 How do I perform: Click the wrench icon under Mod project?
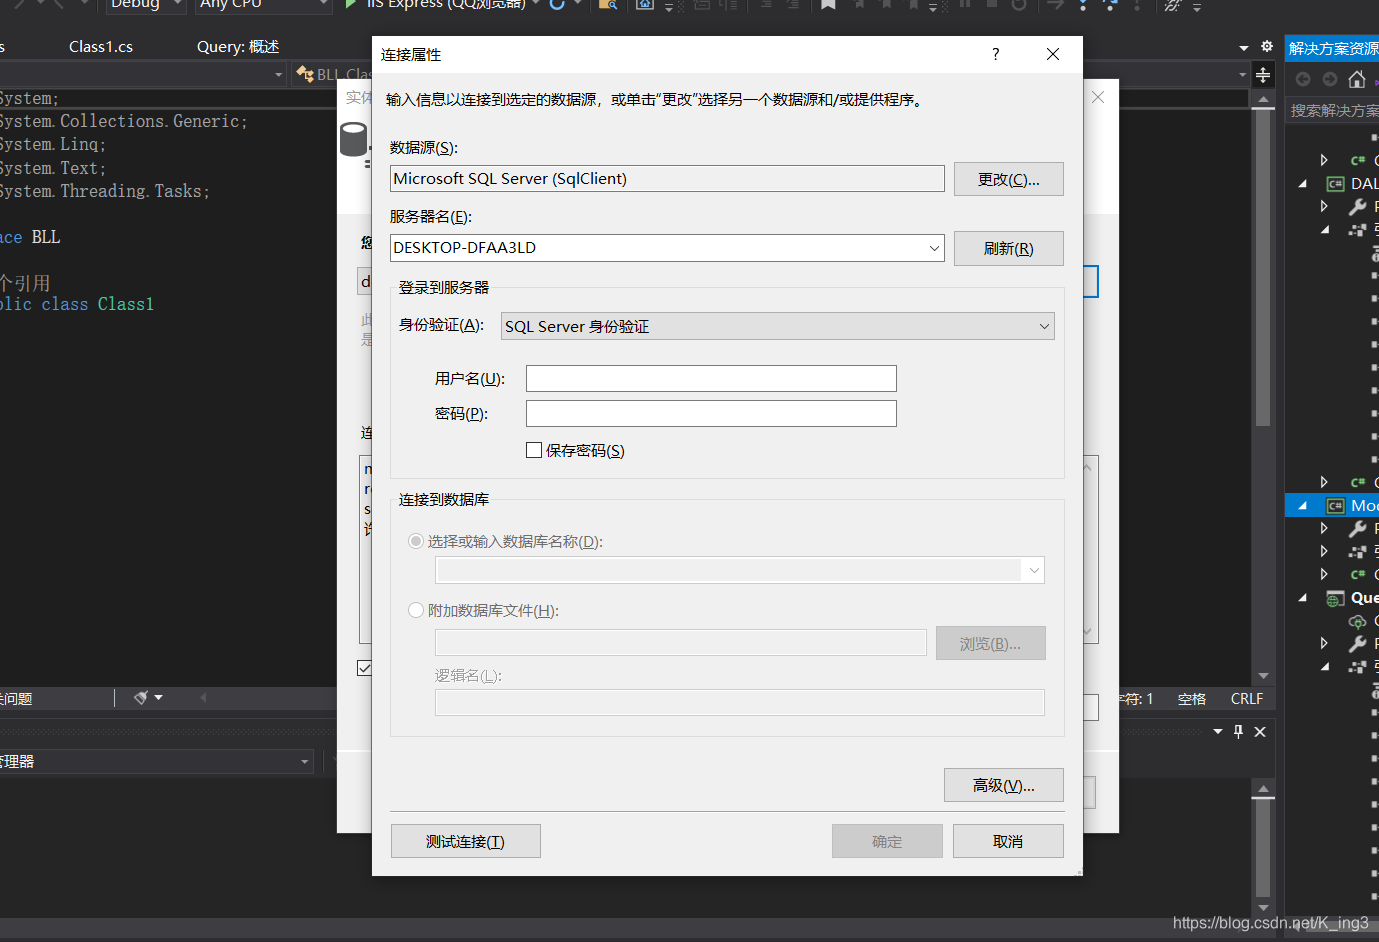point(1357,528)
